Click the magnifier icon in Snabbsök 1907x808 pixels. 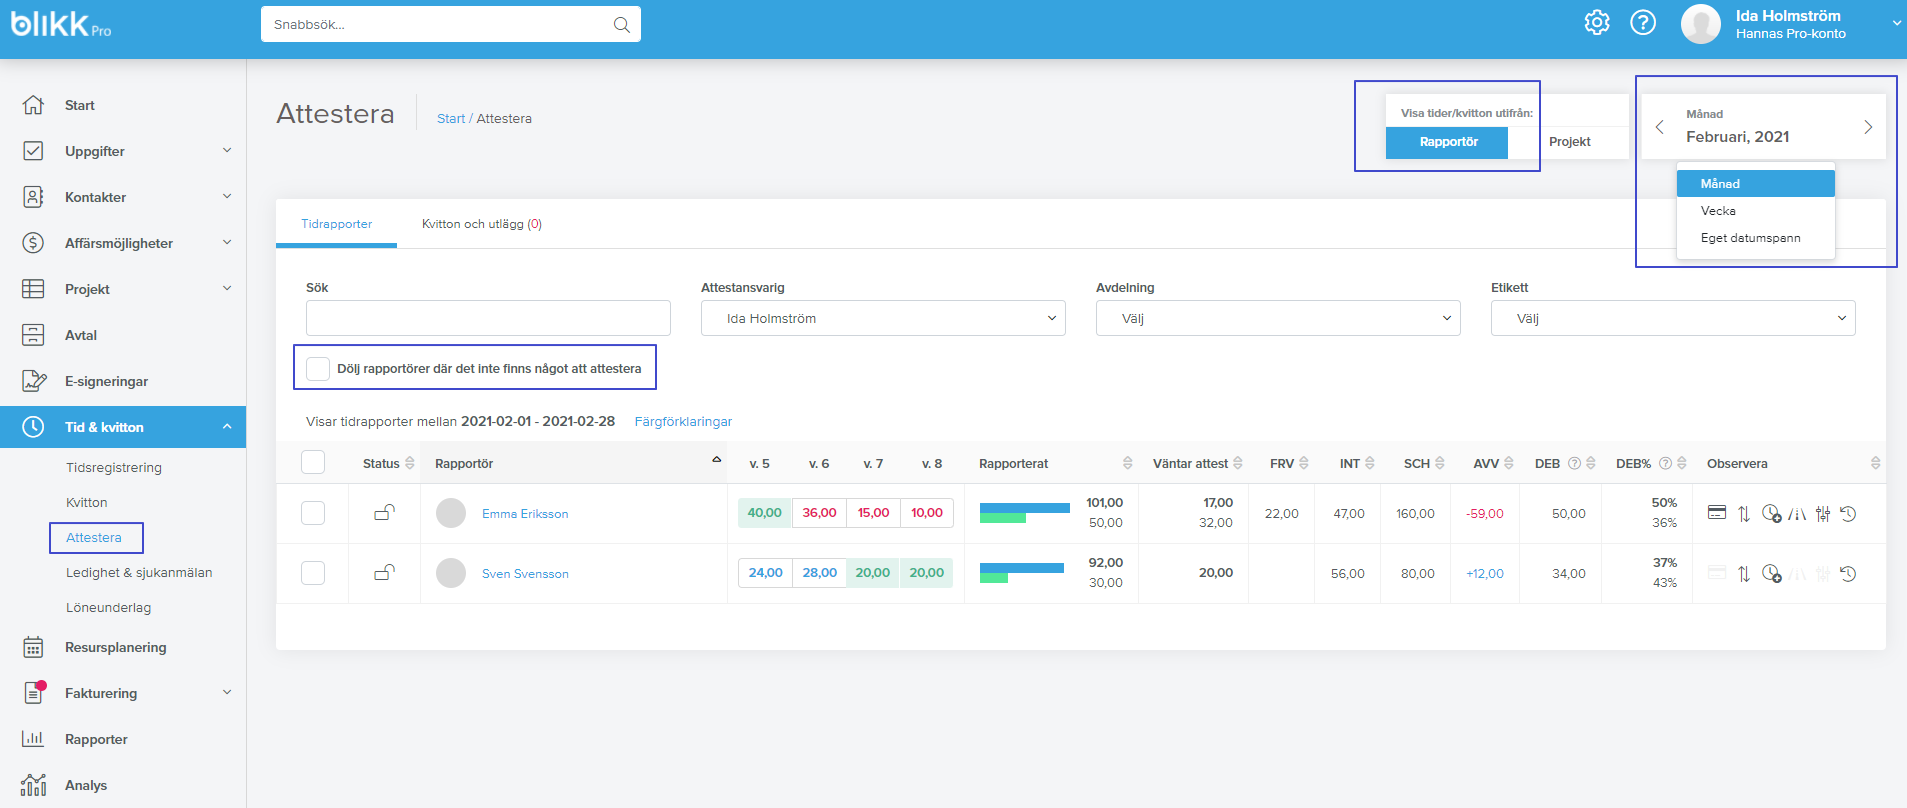[x=621, y=25]
